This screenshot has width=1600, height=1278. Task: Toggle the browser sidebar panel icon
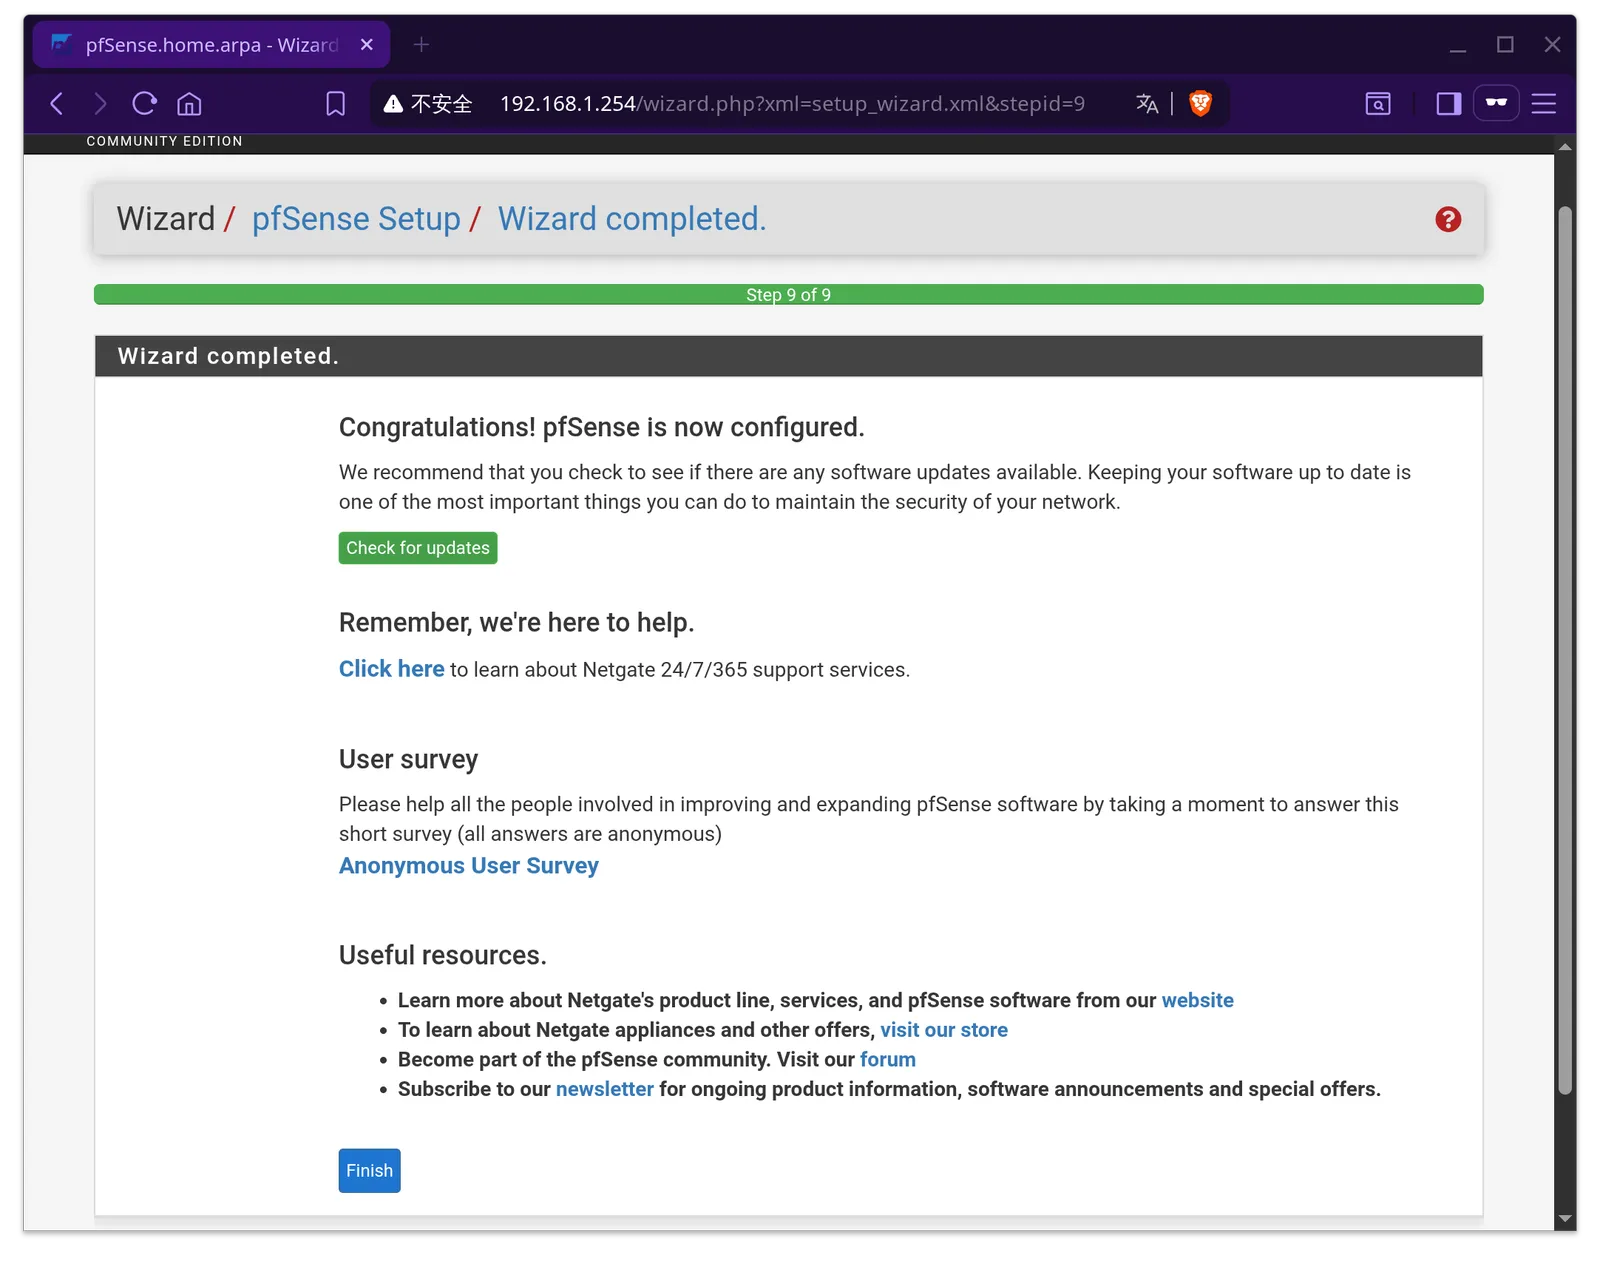(1449, 103)
